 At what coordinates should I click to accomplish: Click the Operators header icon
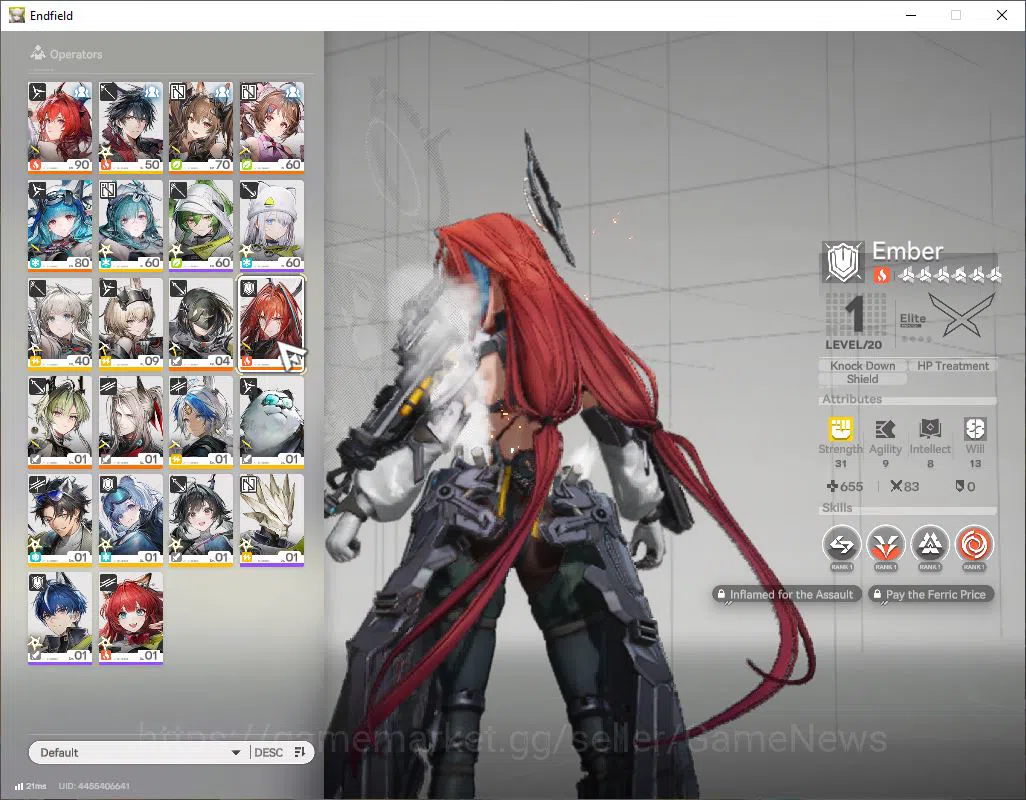(37, 53)
